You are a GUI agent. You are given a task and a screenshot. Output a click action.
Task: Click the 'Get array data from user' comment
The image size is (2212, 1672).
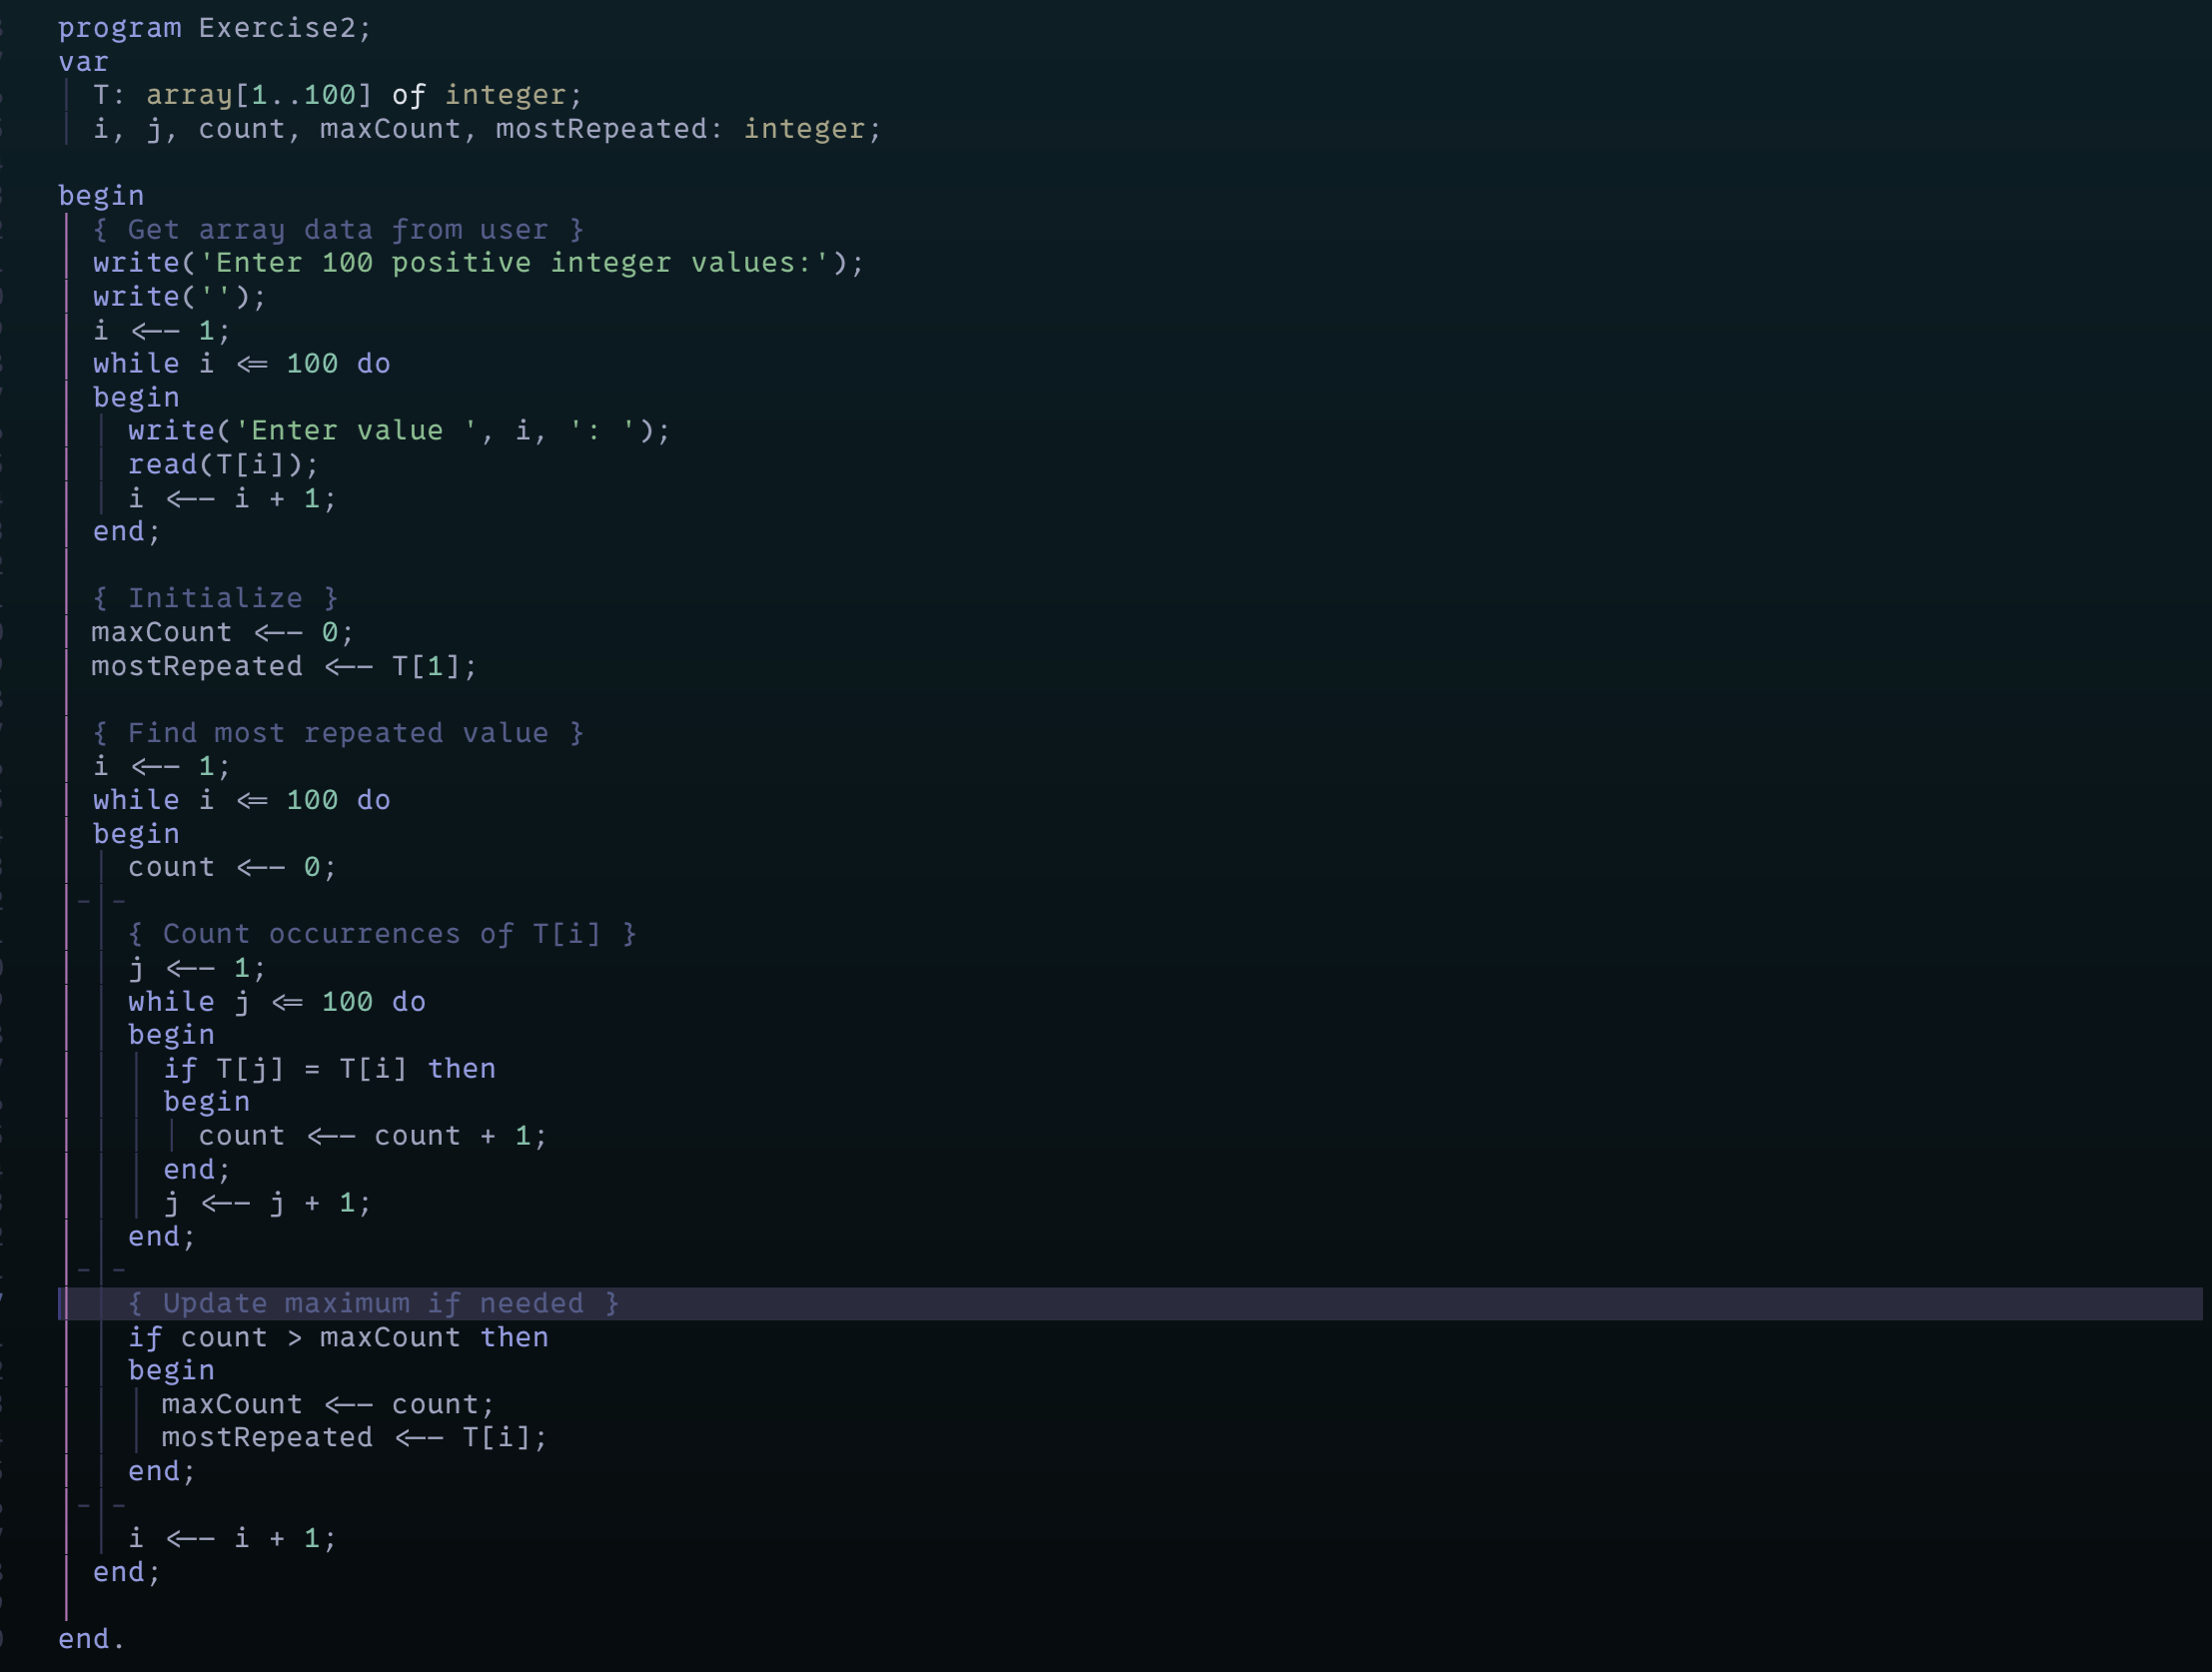(x=337, y=230)
